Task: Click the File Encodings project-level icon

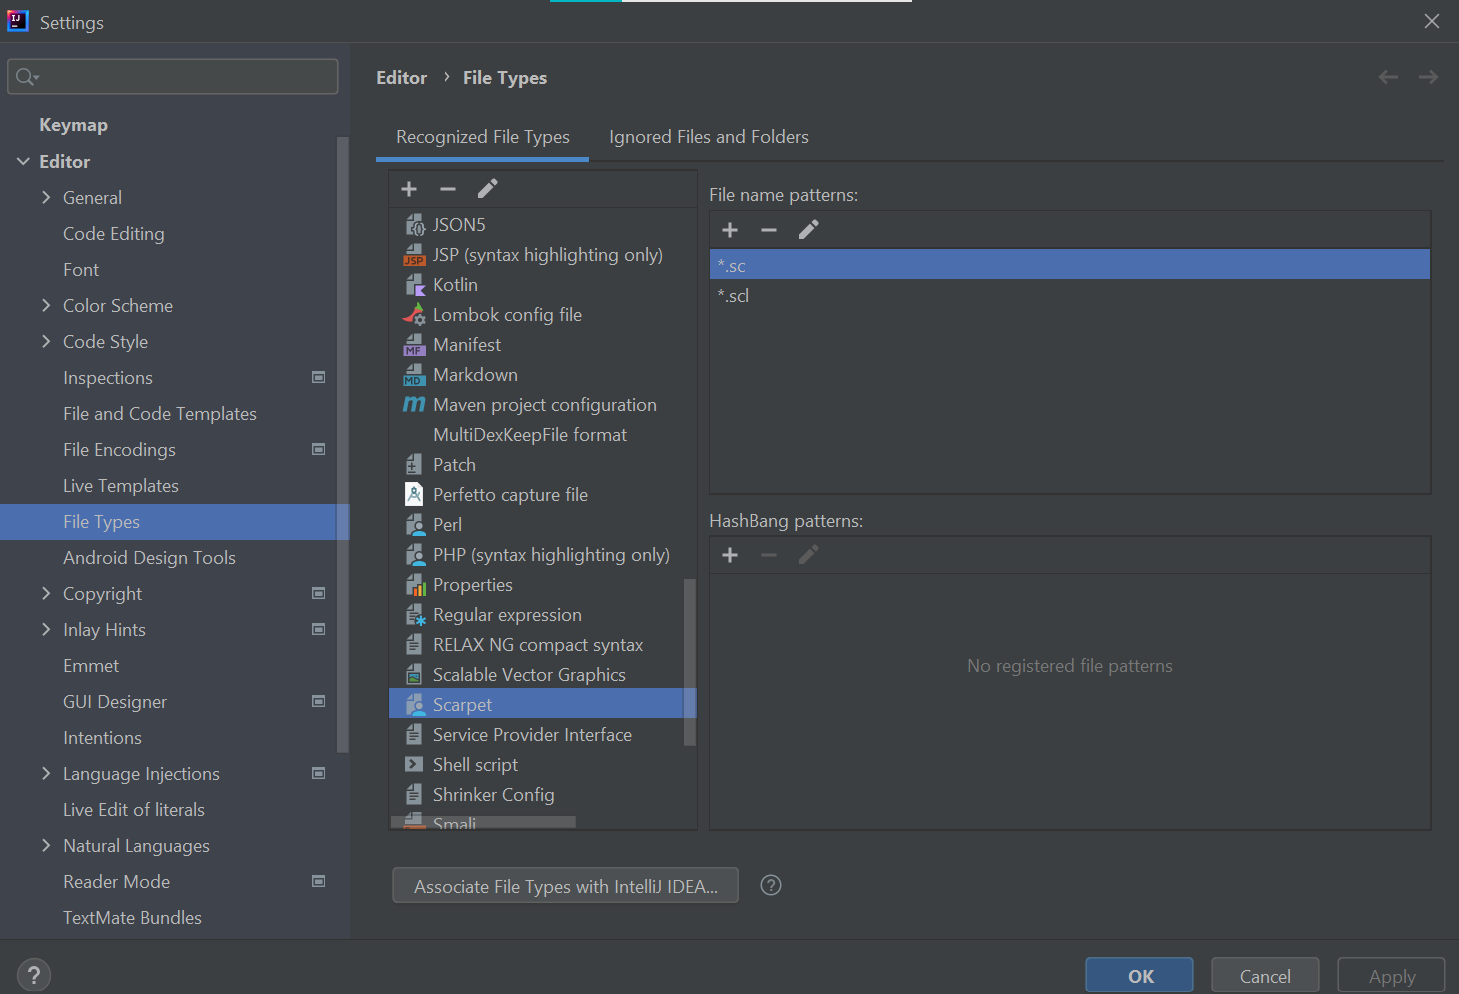Action: pos(319,449)
